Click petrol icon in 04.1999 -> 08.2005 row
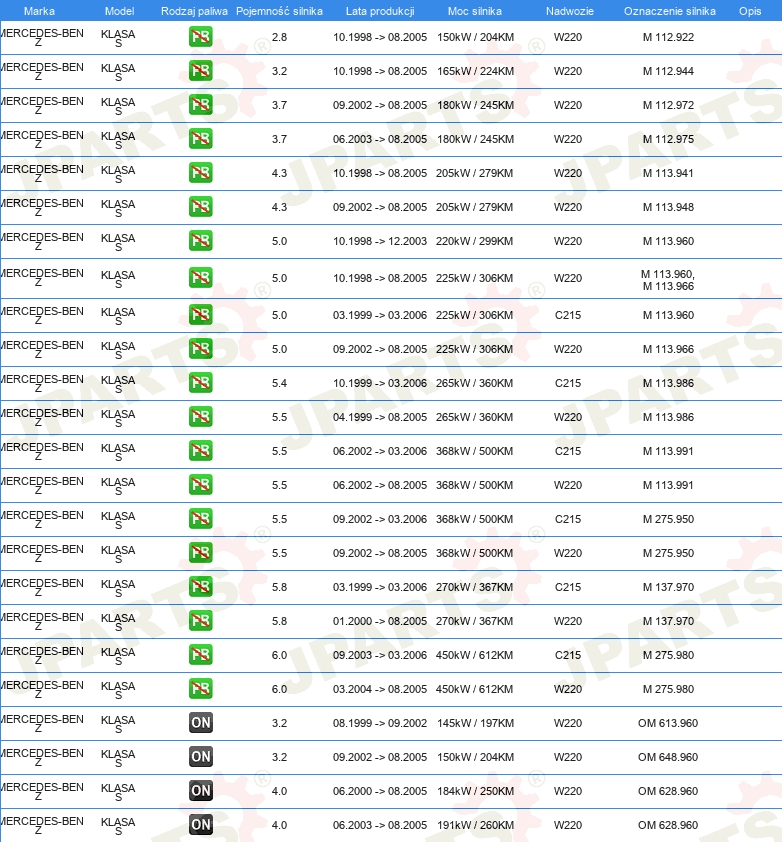Viewport: 782px width, 842px height. tap(200, 417)
